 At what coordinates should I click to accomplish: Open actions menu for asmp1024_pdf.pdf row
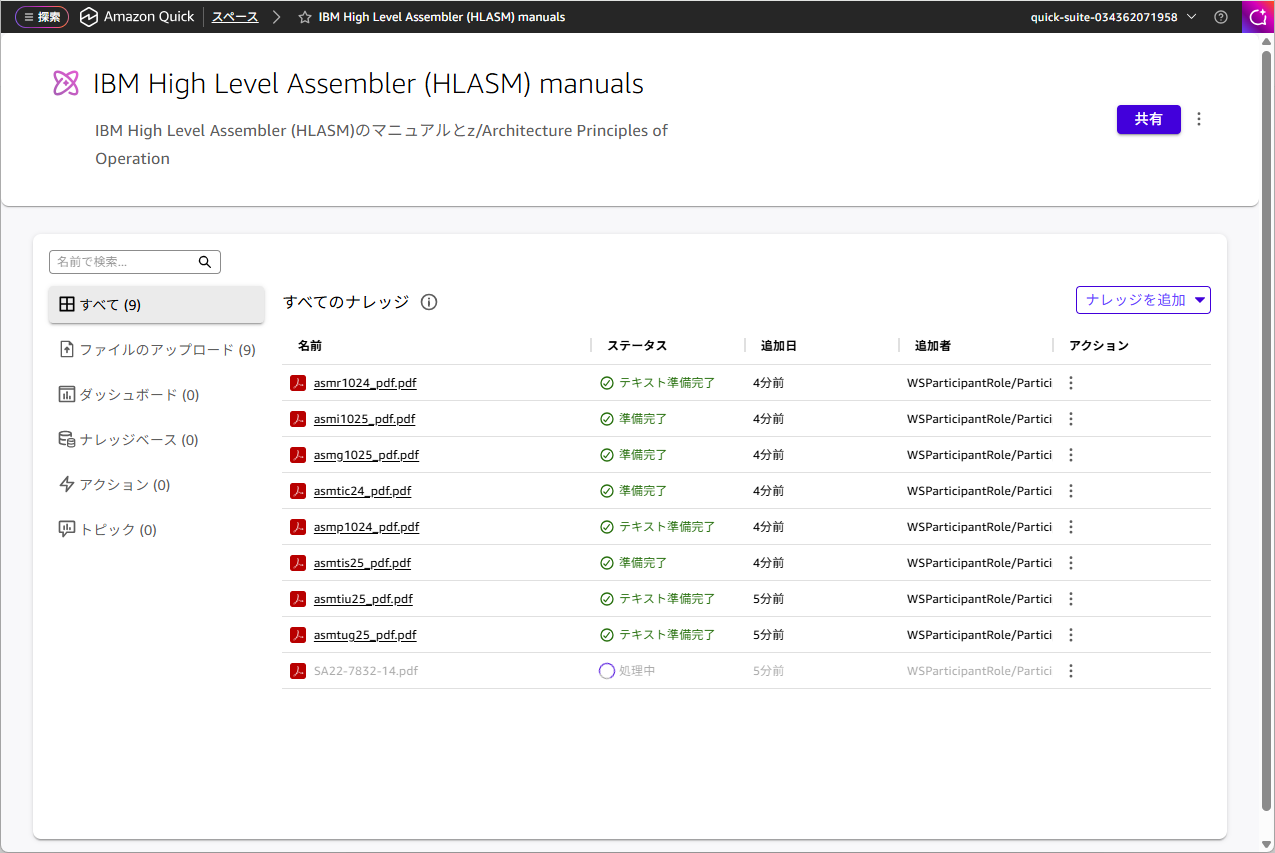coord(1071,527)
